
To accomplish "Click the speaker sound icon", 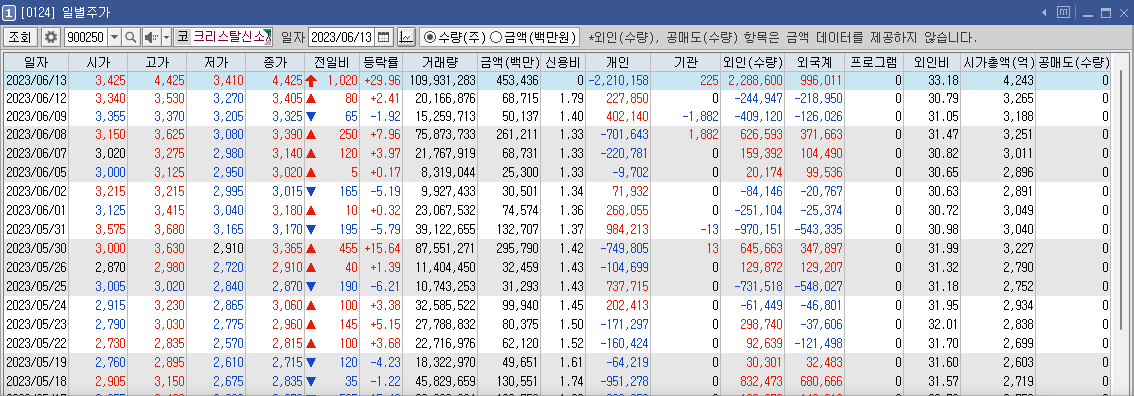I will 151,37.
